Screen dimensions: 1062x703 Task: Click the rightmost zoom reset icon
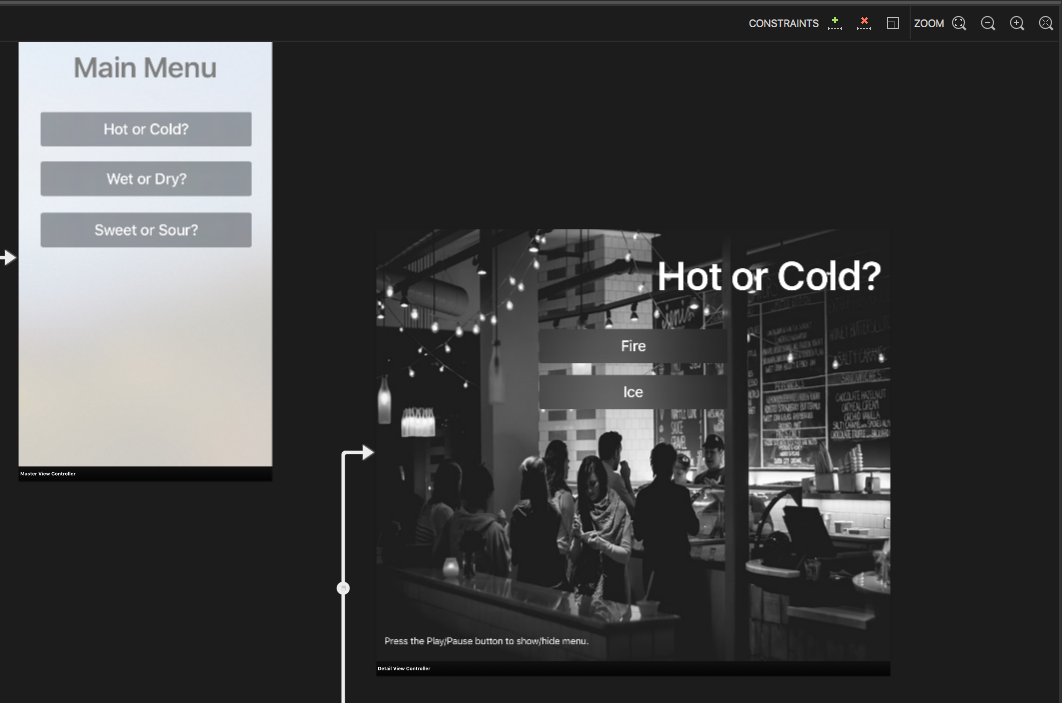tap(1044, 22)
